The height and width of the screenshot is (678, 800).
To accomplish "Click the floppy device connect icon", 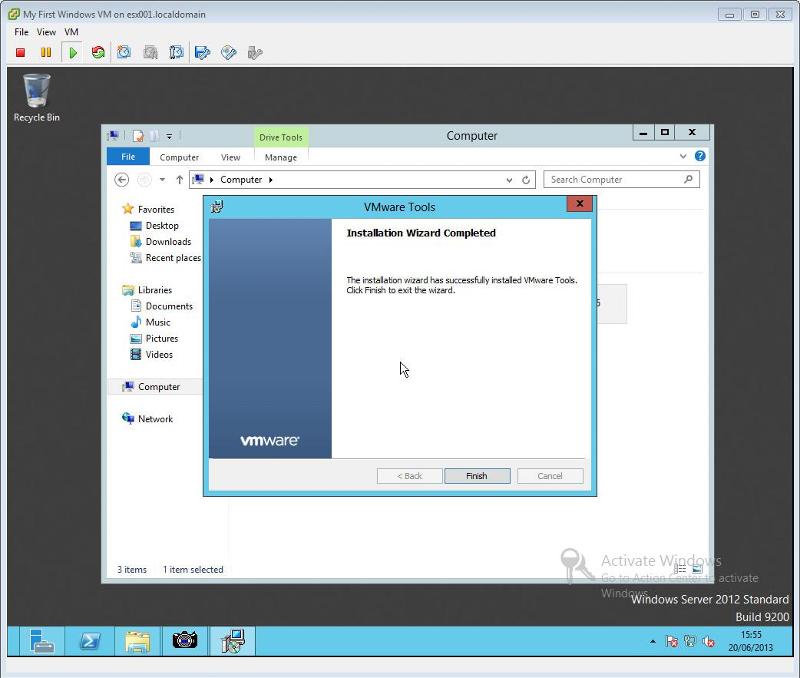I will click(203, 53).
